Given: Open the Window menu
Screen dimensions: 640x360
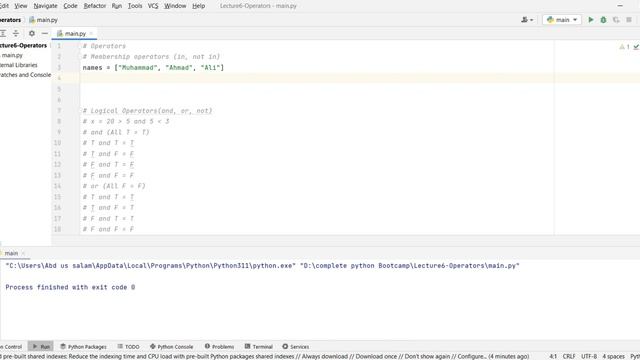Looking at the screenshot, I should click(x=175, y=6).
